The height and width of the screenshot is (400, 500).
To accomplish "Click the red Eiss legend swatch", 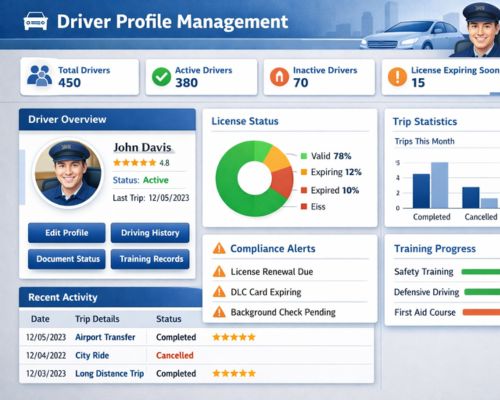I will point(304,206).
